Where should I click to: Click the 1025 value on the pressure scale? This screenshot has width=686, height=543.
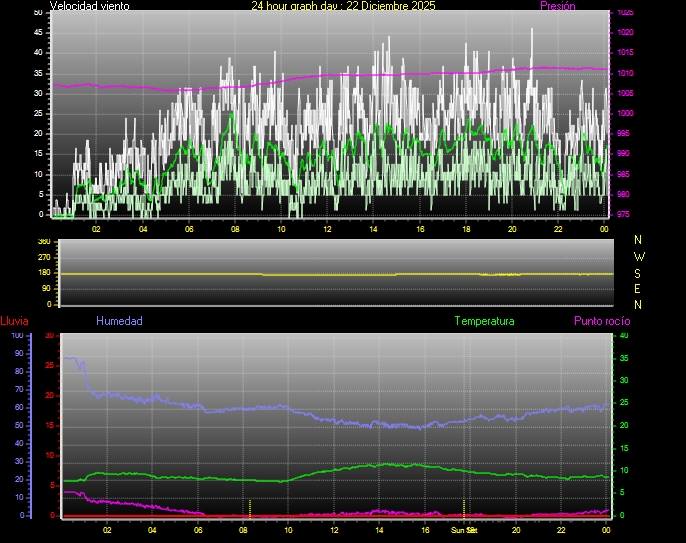625,13
